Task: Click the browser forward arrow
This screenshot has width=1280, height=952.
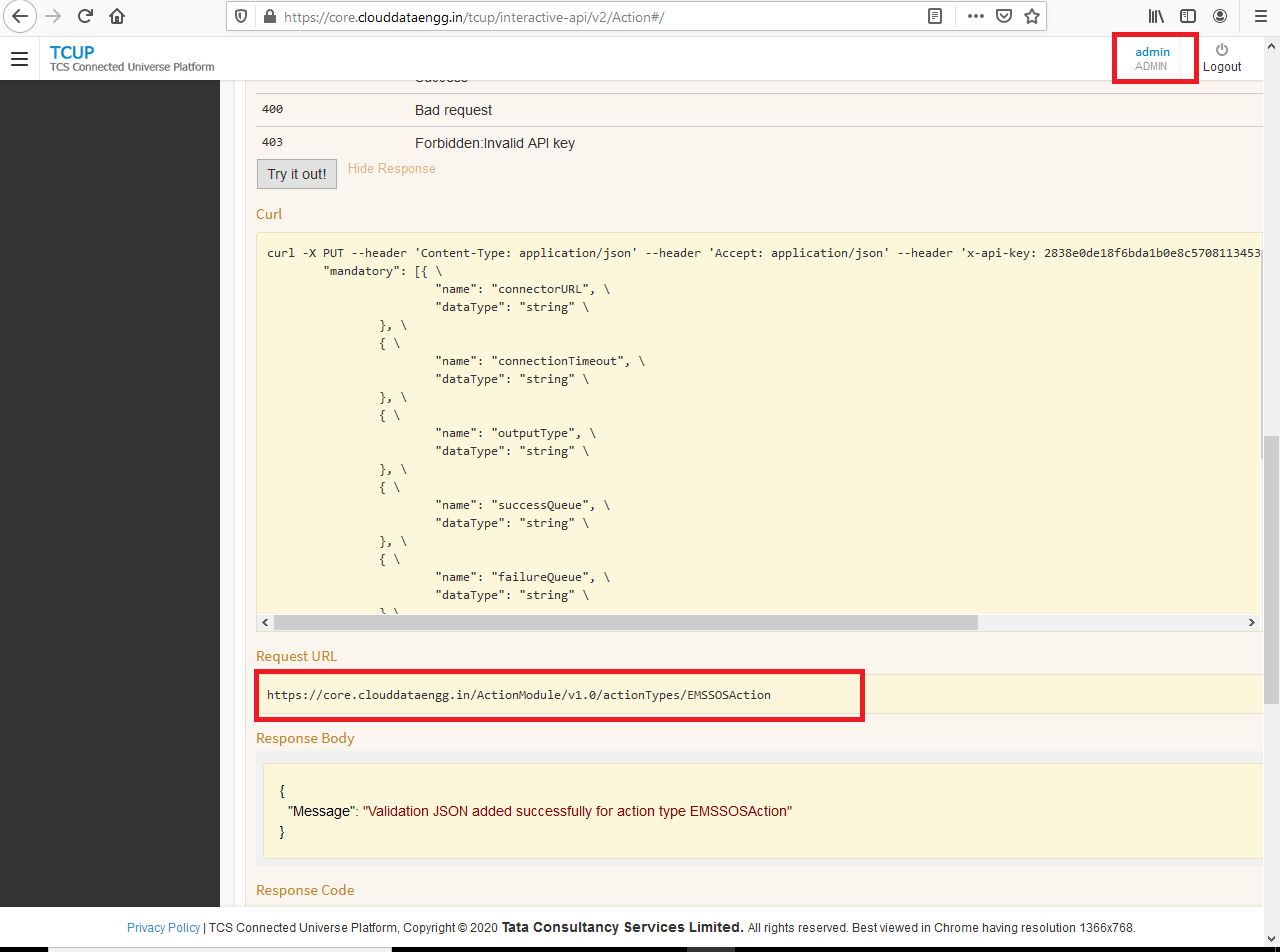Action: click(x=53, y=16)
